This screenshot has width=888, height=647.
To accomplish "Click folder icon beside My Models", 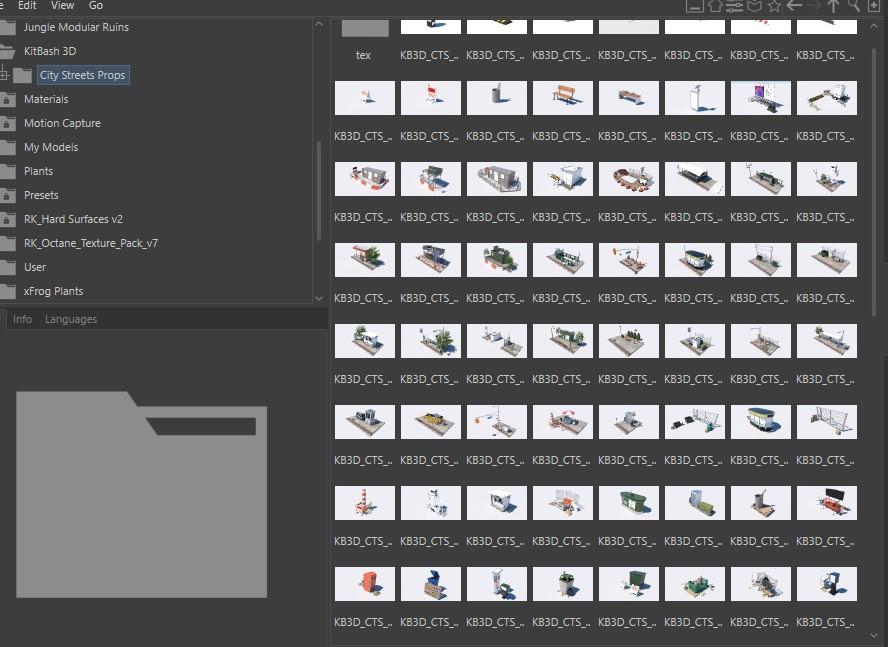I will (7, 147).
